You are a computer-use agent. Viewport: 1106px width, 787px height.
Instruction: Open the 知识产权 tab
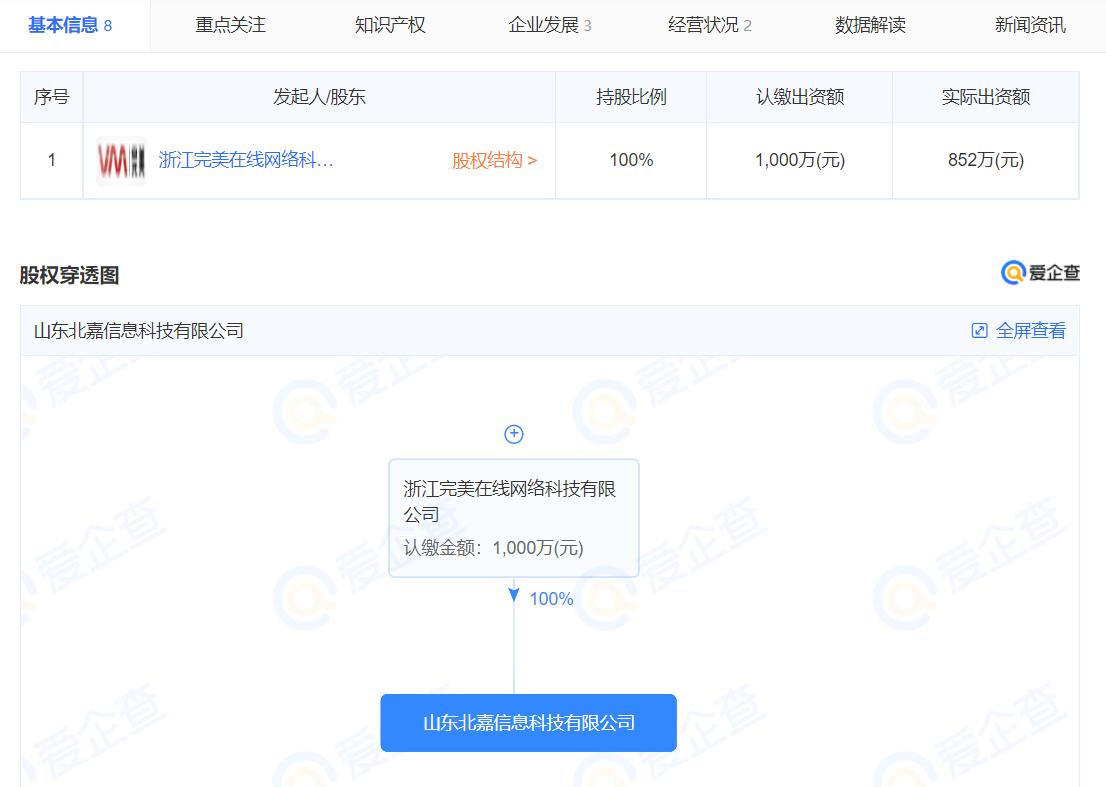tap(390, 25)
